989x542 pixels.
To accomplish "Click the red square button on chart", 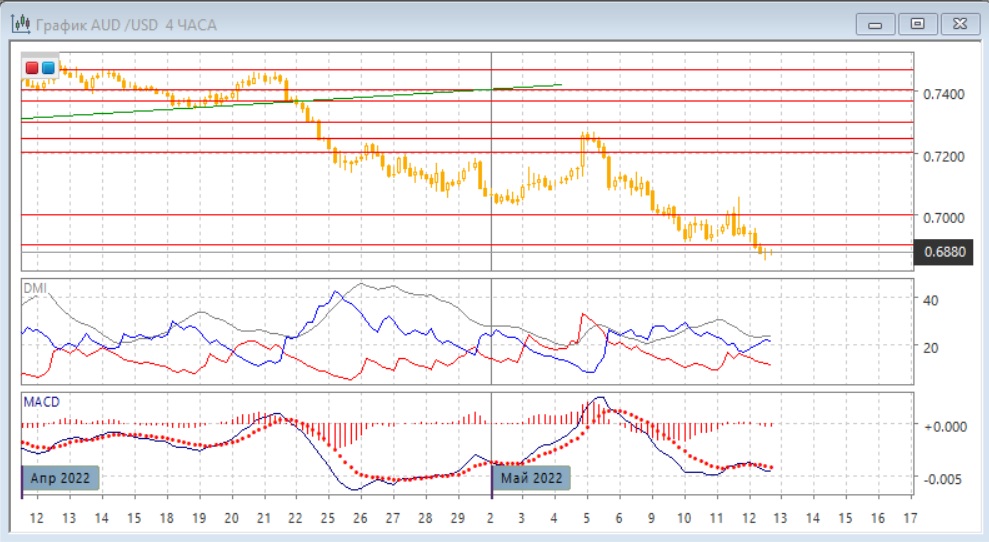I will coord(31,68).
